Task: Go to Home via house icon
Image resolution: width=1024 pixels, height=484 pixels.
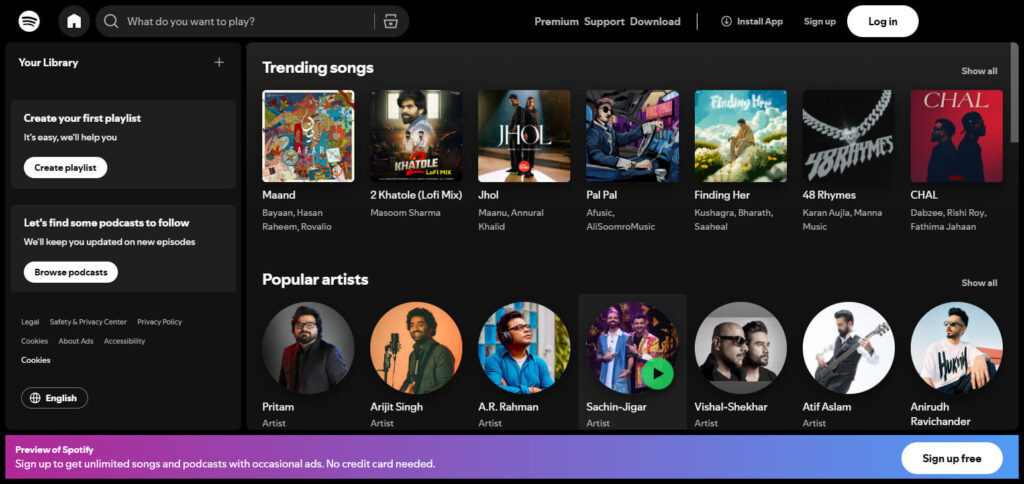Action: click(x=74, y=21)
